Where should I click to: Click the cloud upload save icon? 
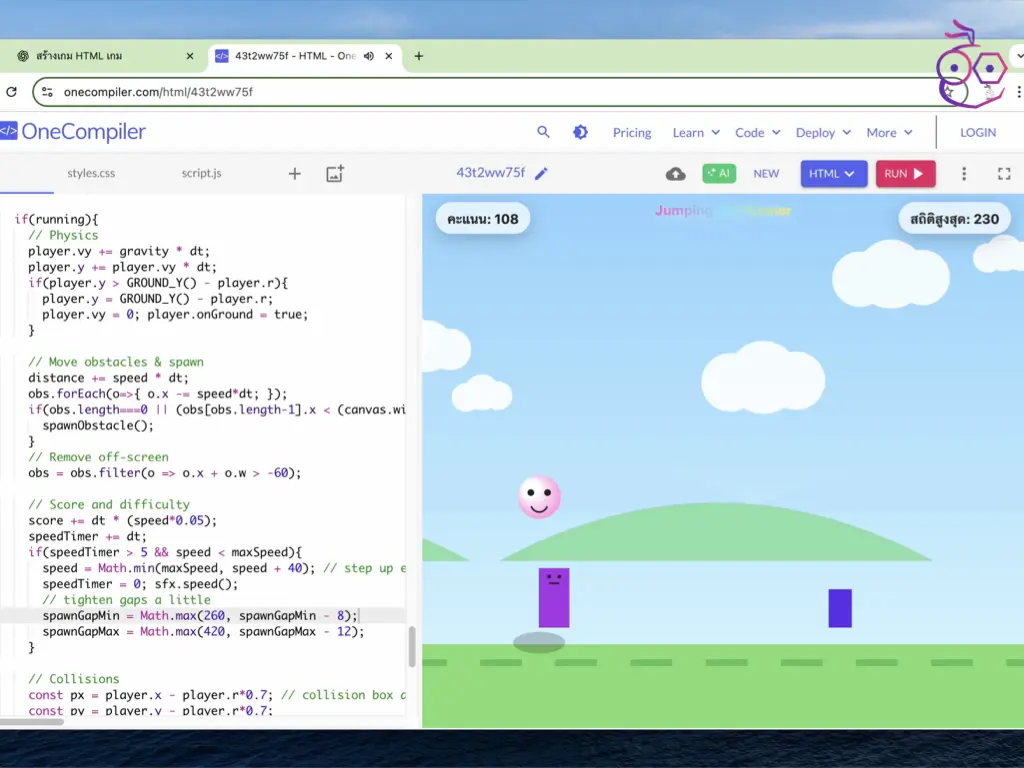[x=676, y=174]
